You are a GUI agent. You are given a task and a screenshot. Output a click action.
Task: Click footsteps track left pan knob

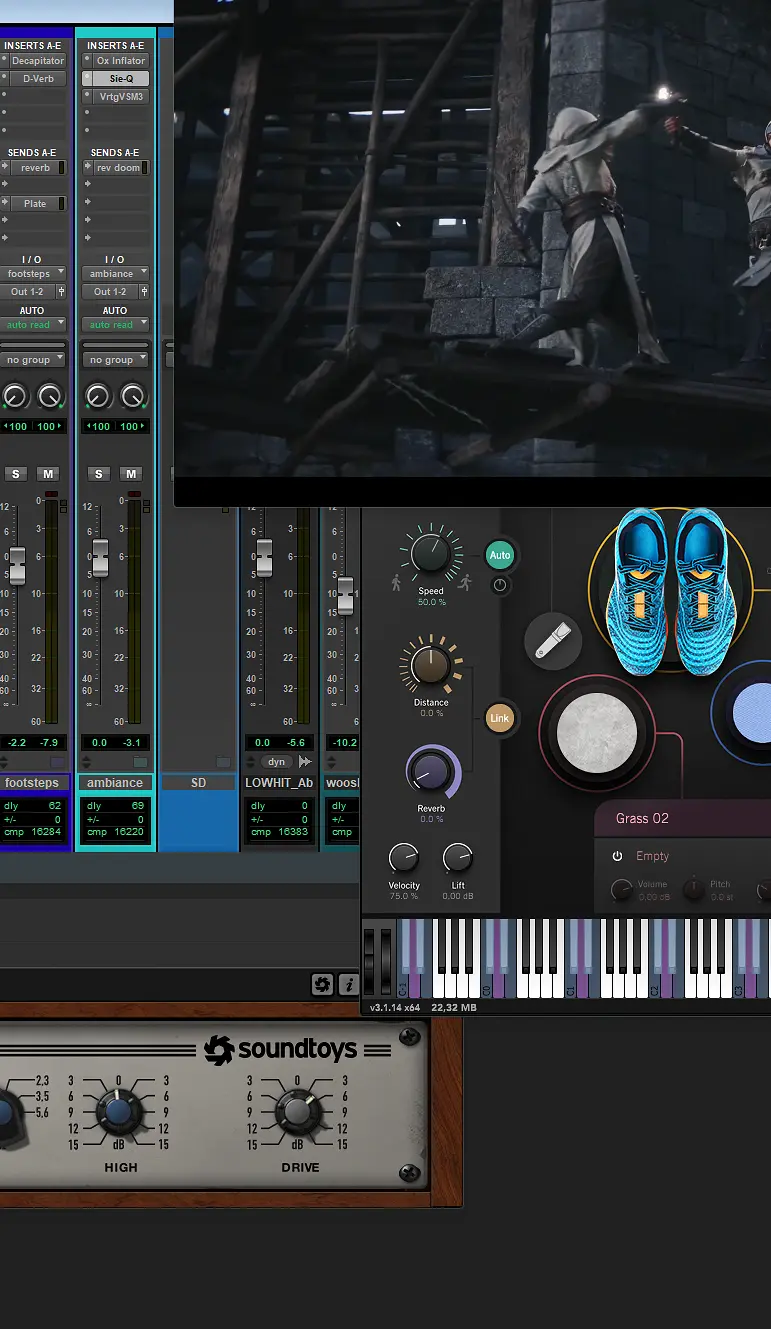tap(14, 397)
